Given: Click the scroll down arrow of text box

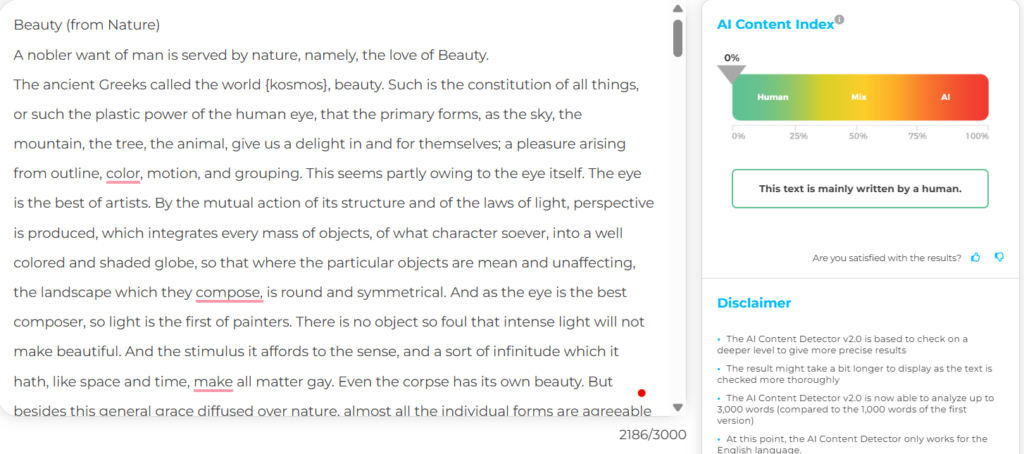Looking at the screenshot, I should click(x=678, y=407).
